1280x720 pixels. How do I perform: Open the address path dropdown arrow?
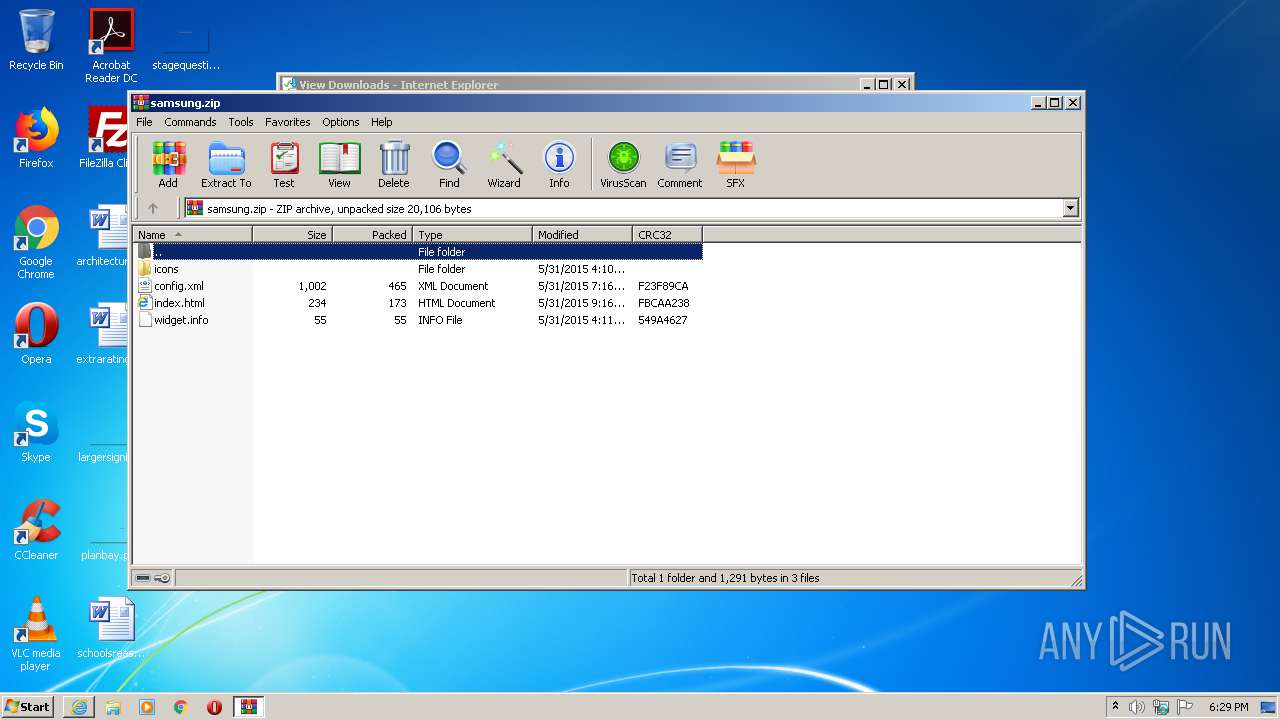[1071, 208]
